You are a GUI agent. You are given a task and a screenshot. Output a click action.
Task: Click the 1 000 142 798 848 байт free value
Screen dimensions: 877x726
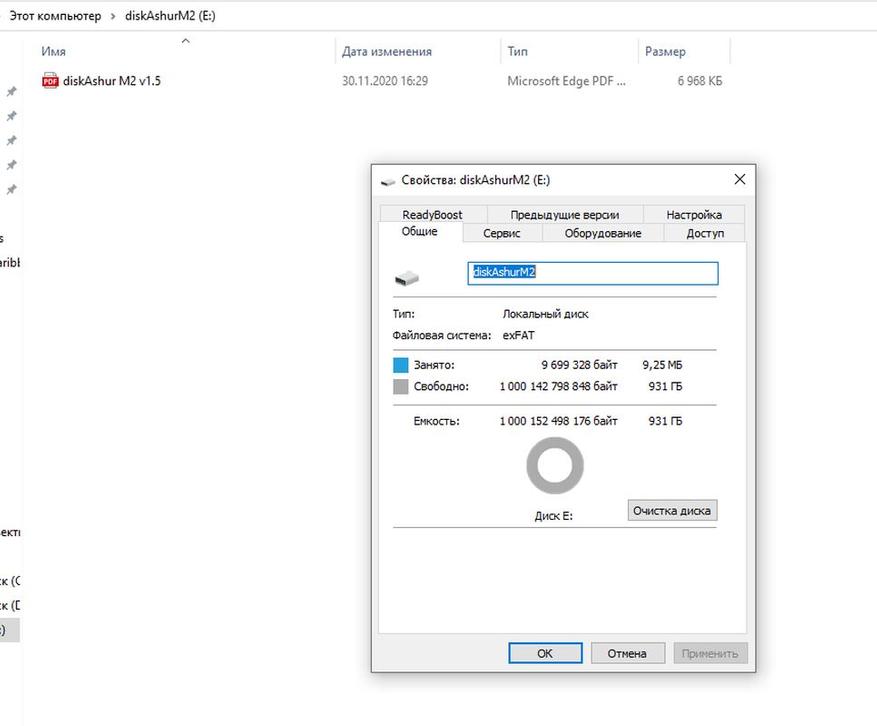558,386
